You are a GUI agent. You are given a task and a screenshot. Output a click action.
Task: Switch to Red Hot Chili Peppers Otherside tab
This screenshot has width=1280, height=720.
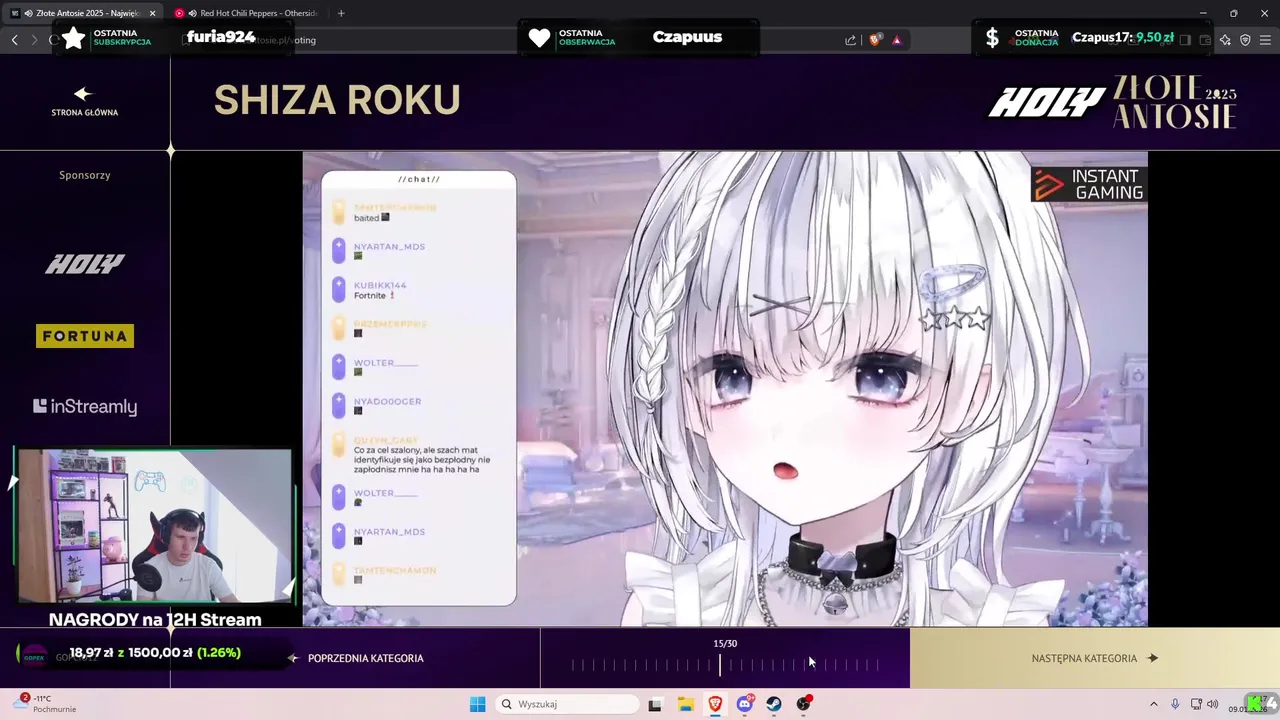tap(250, 13)
